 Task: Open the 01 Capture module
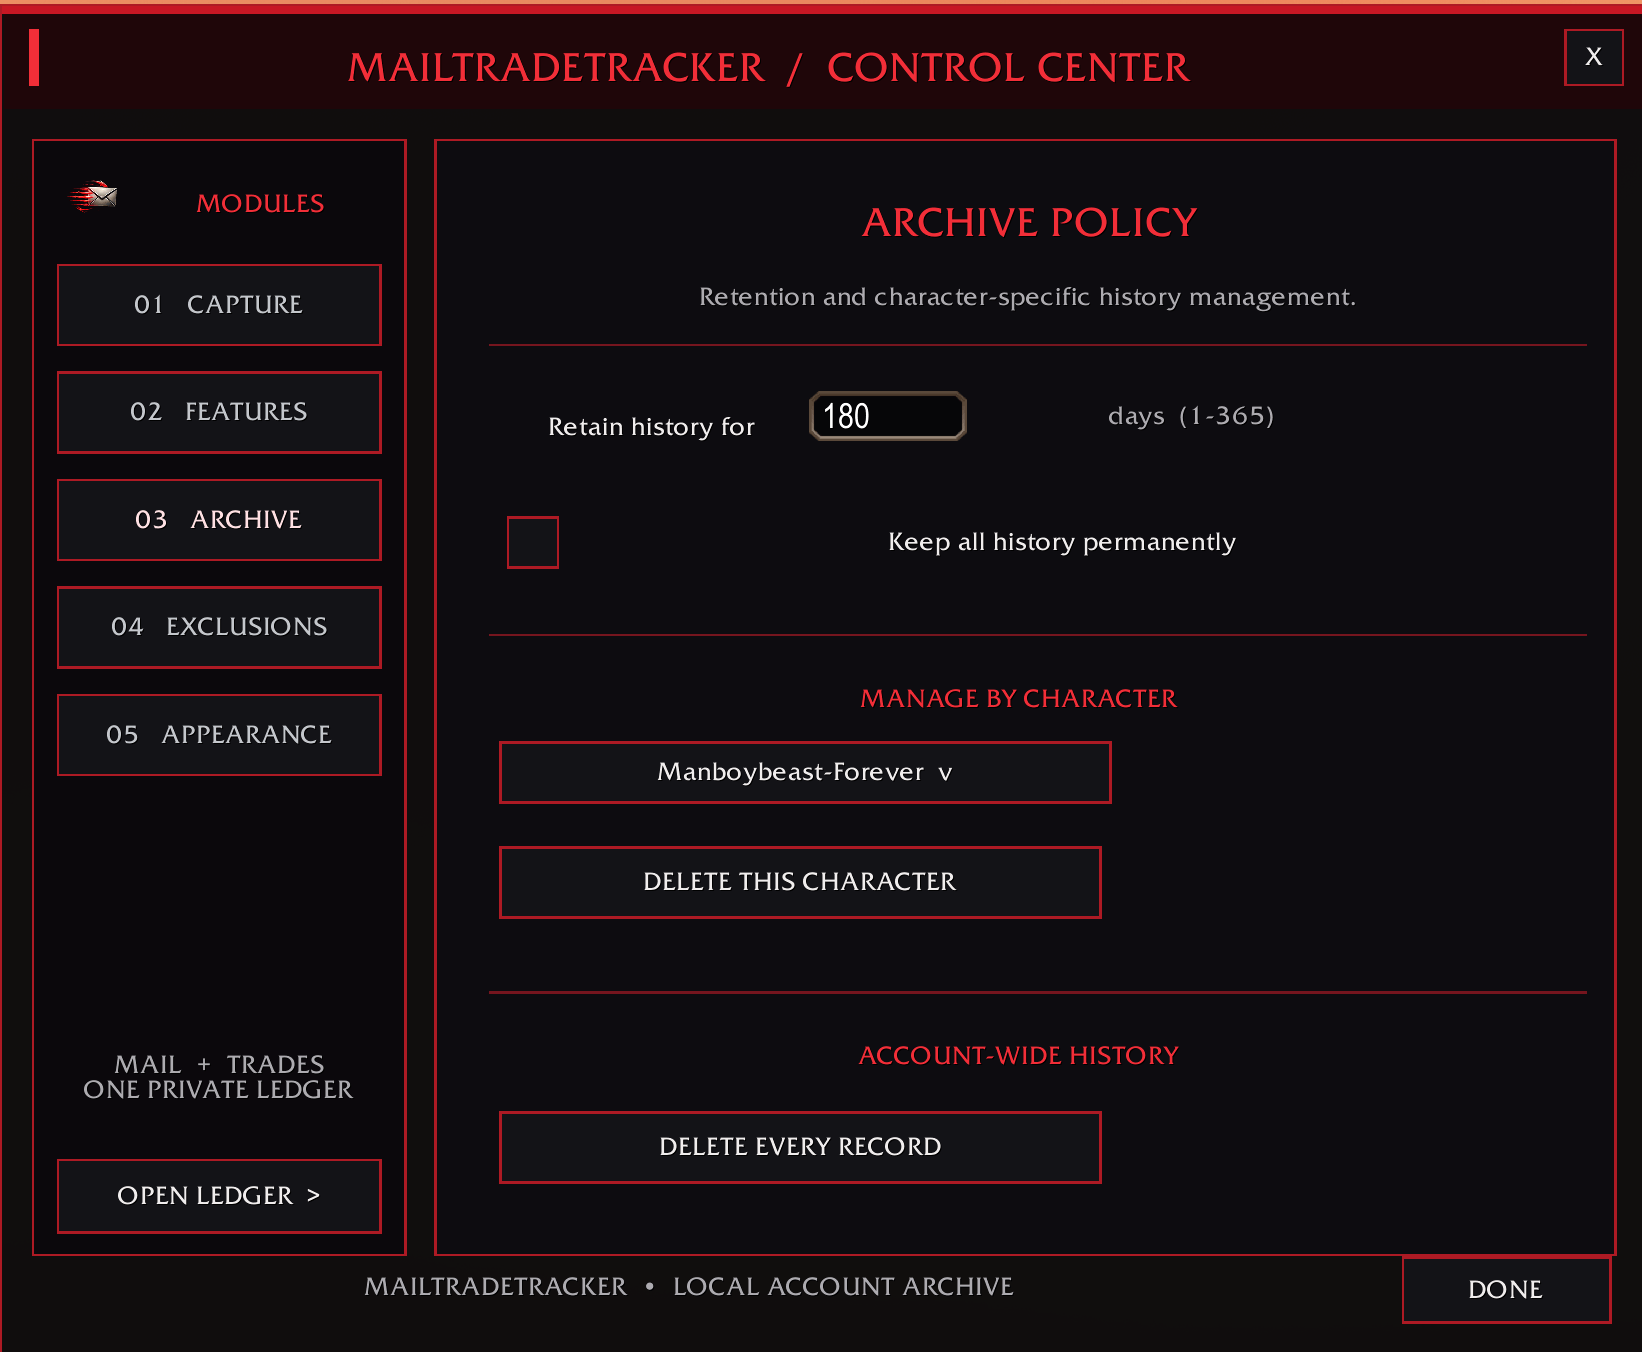point(219,305)
